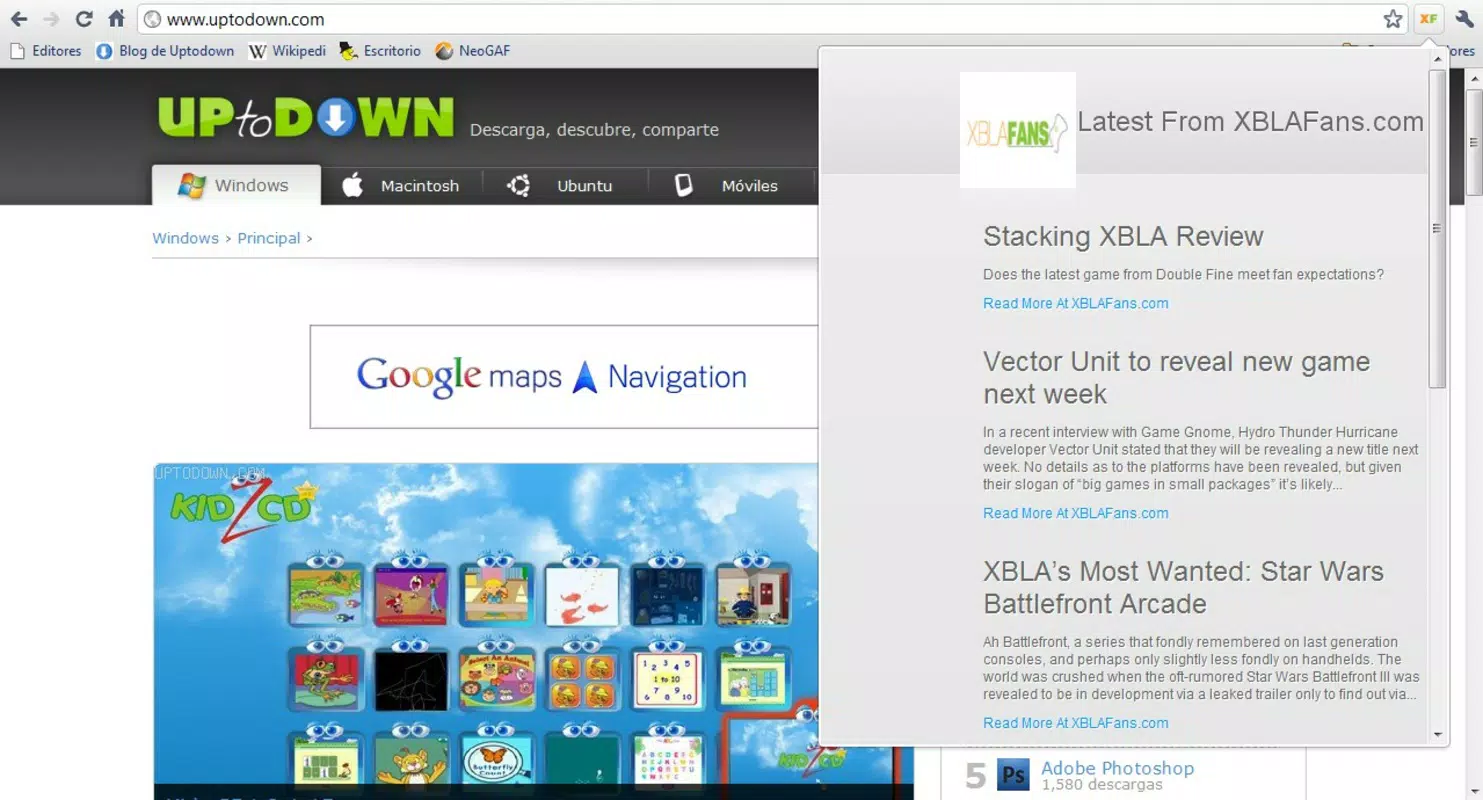Click the browser forward arrow
1483x800 pixels.
(x=51, y=19)
